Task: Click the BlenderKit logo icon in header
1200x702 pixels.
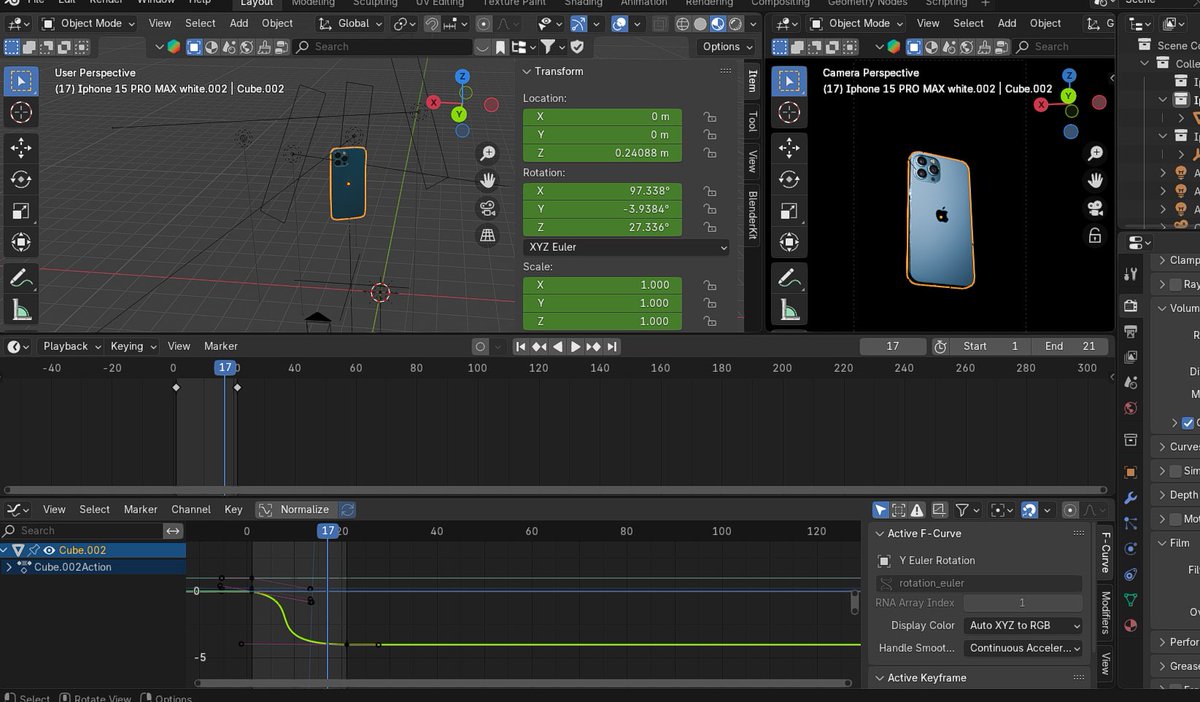Action: coord(174,46)
